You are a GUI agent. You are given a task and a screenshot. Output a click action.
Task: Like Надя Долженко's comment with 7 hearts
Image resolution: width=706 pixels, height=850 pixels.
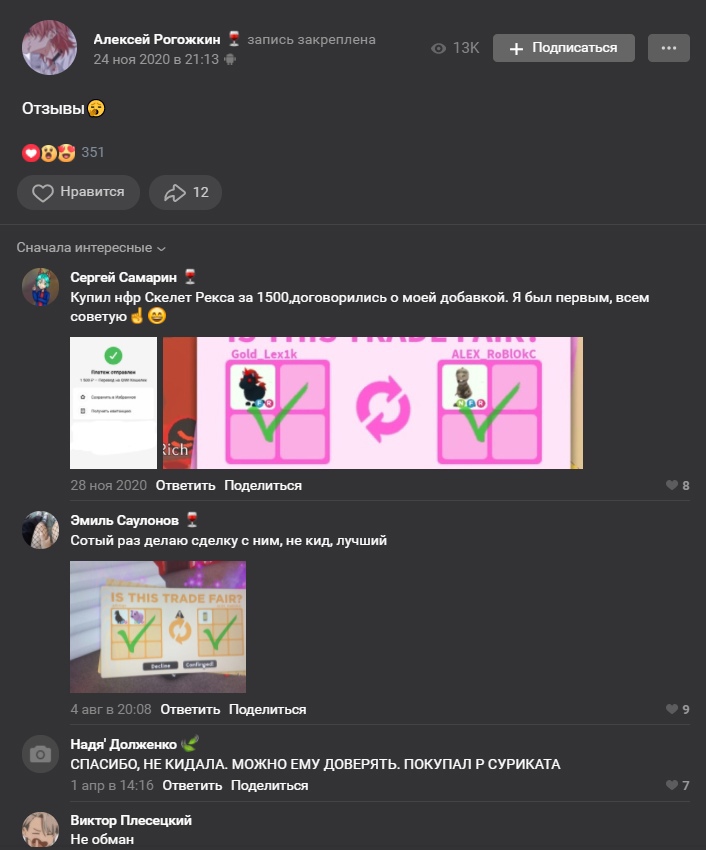pyautogui.click(x=678, y=785)
